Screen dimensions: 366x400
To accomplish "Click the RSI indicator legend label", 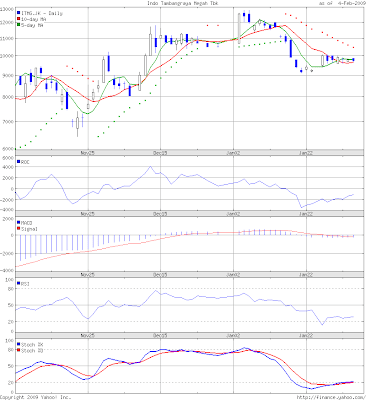I will tap(25, 284).
